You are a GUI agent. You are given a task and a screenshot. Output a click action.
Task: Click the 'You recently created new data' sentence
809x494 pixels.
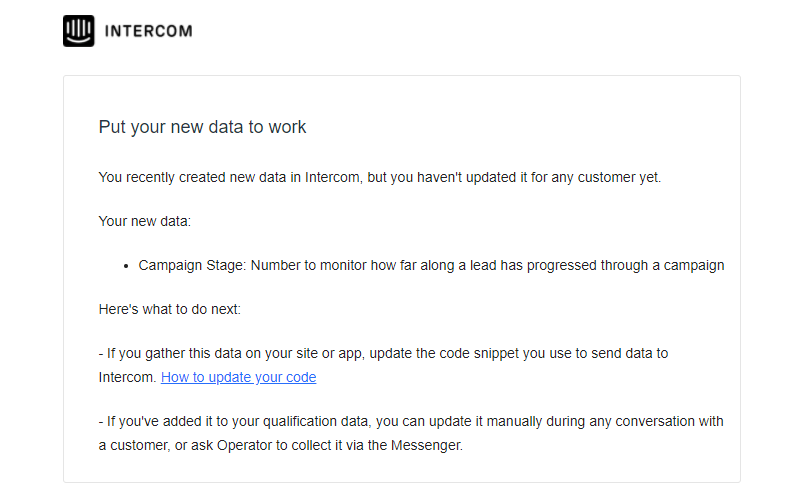pyautogui.click(x=379, y=178)
